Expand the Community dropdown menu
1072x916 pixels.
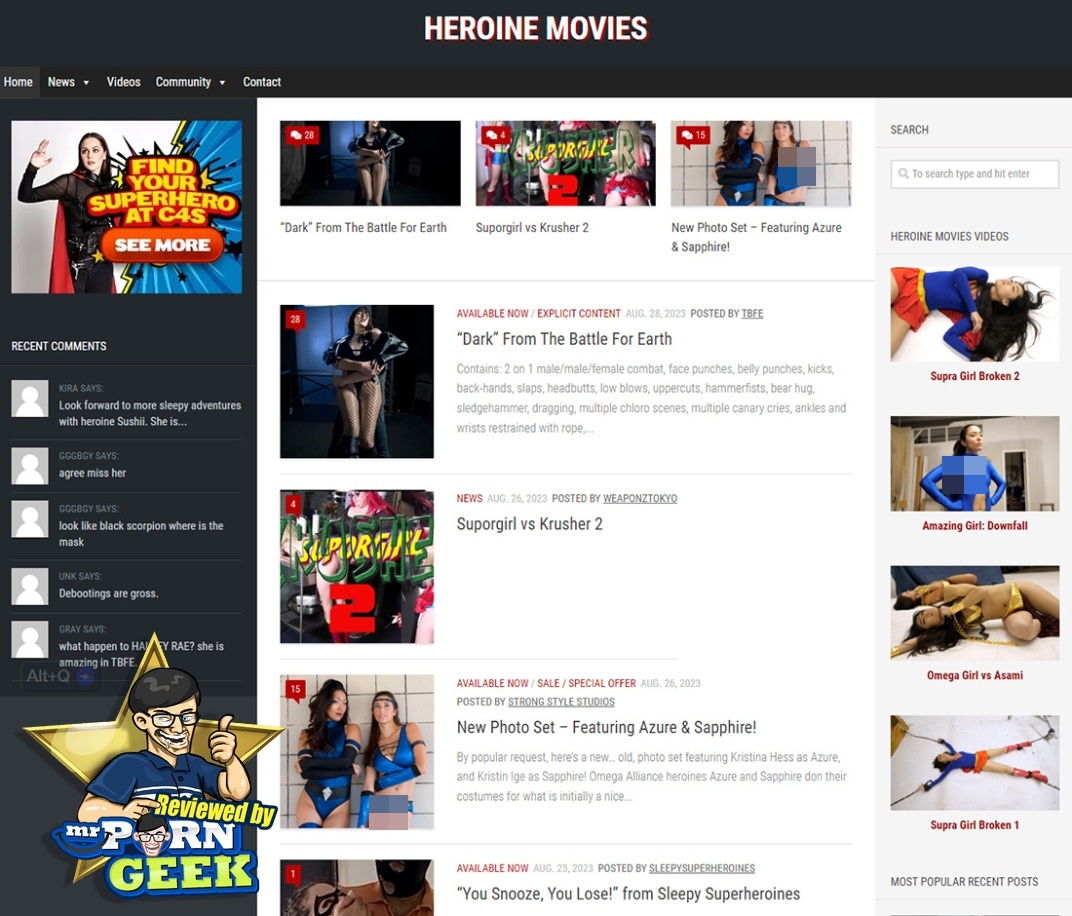tap(190, 82)
